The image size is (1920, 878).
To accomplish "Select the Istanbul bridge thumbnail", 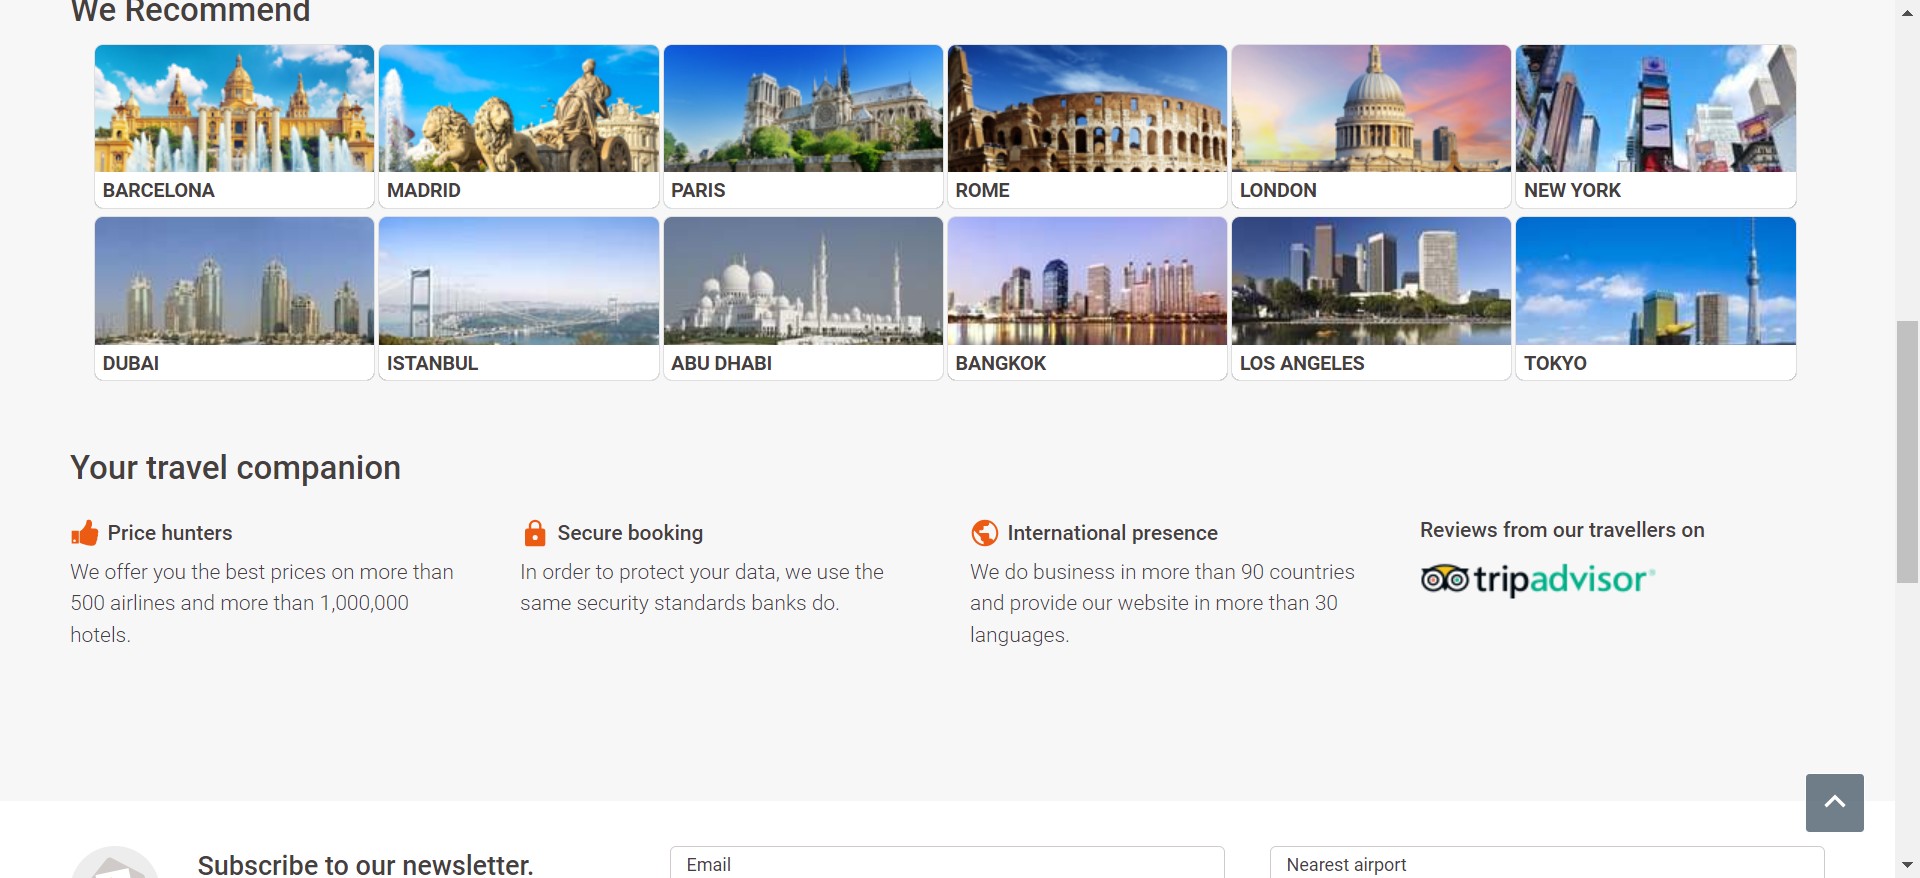I will 518,281.
